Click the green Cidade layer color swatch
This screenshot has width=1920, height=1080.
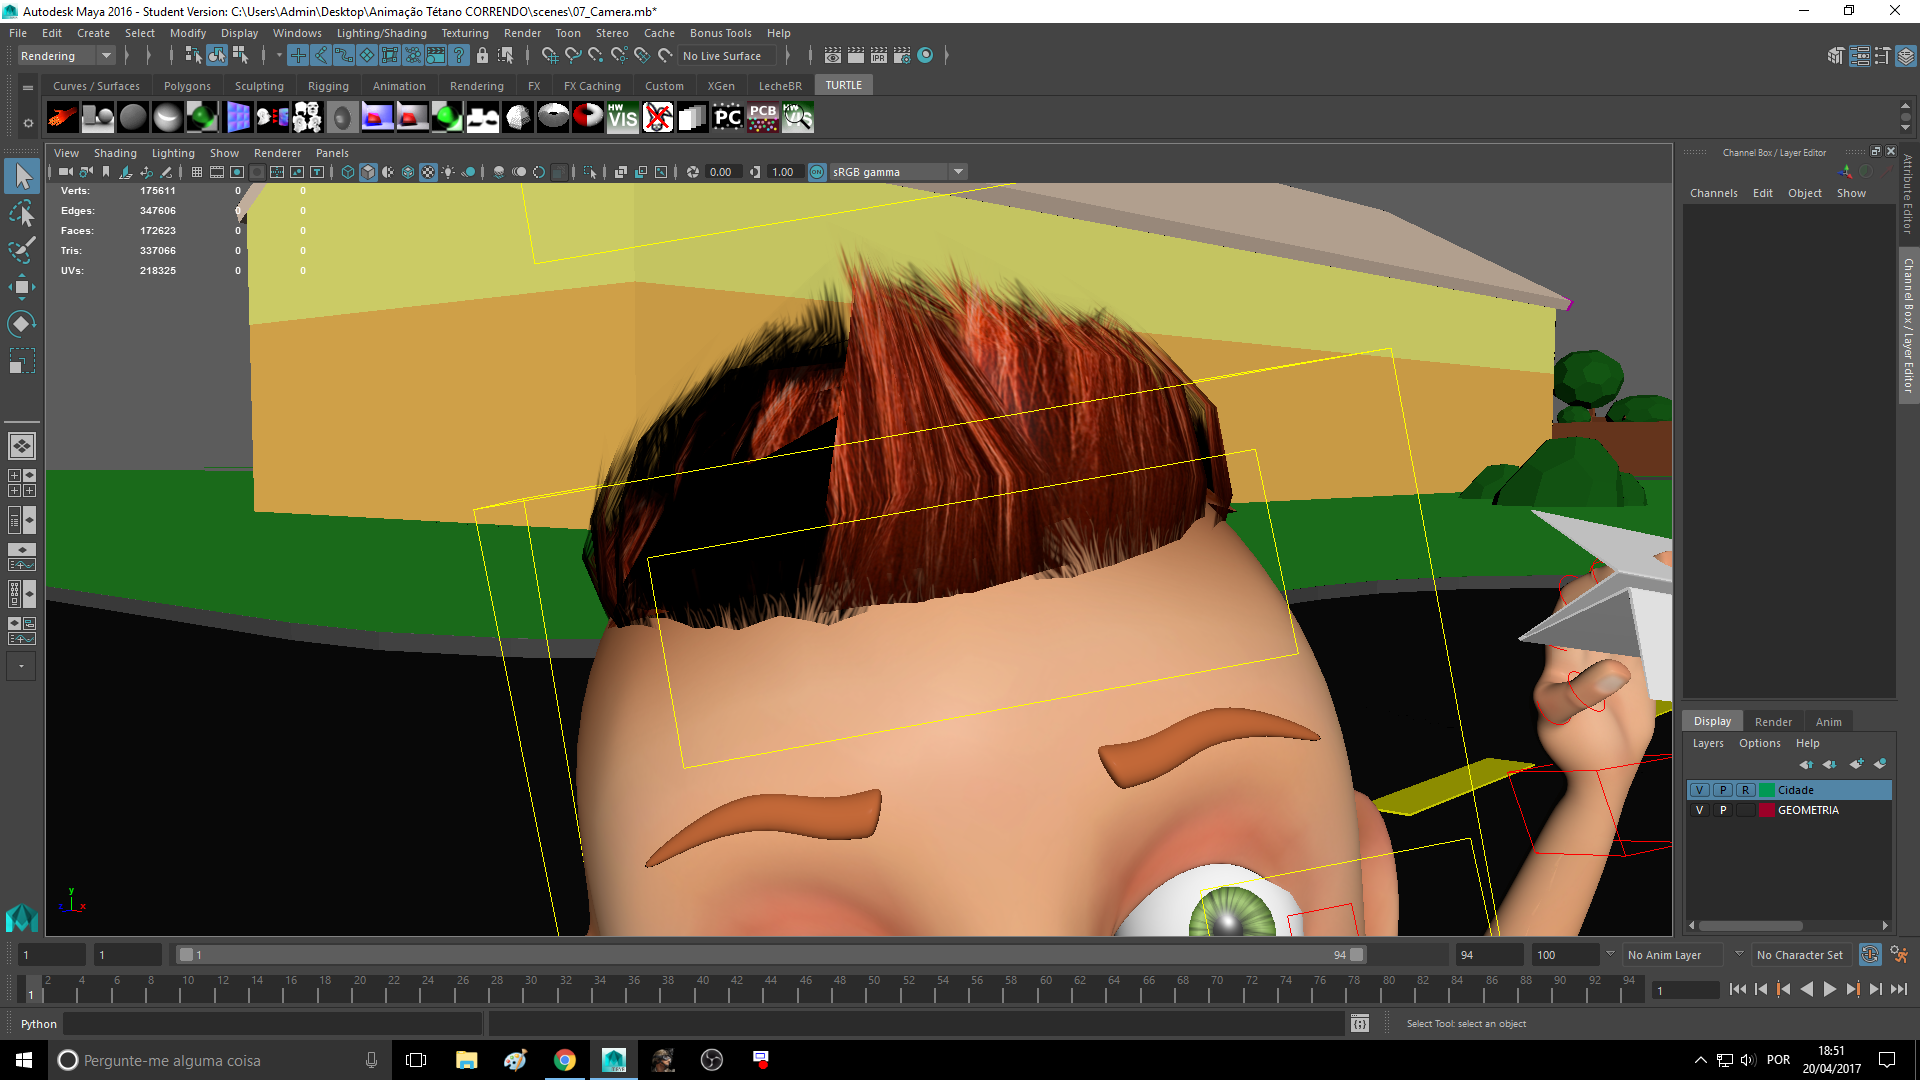point(1767,790)
